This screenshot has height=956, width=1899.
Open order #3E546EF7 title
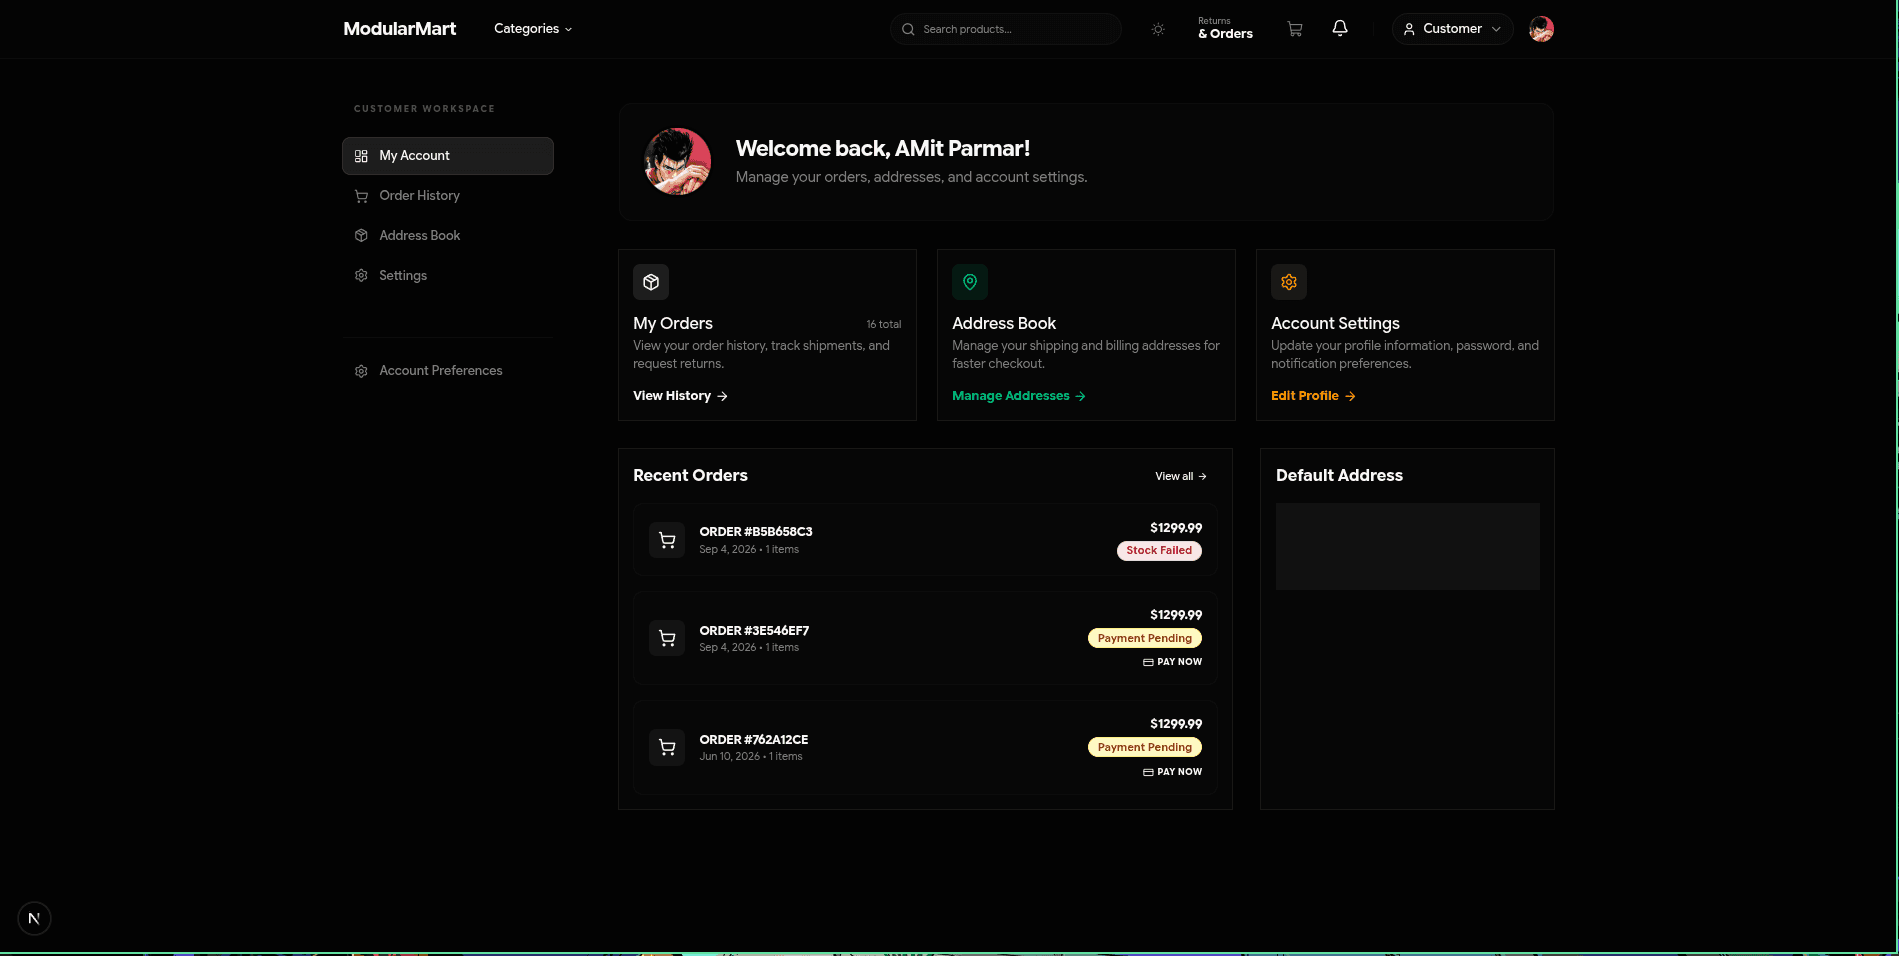[754, 631]
